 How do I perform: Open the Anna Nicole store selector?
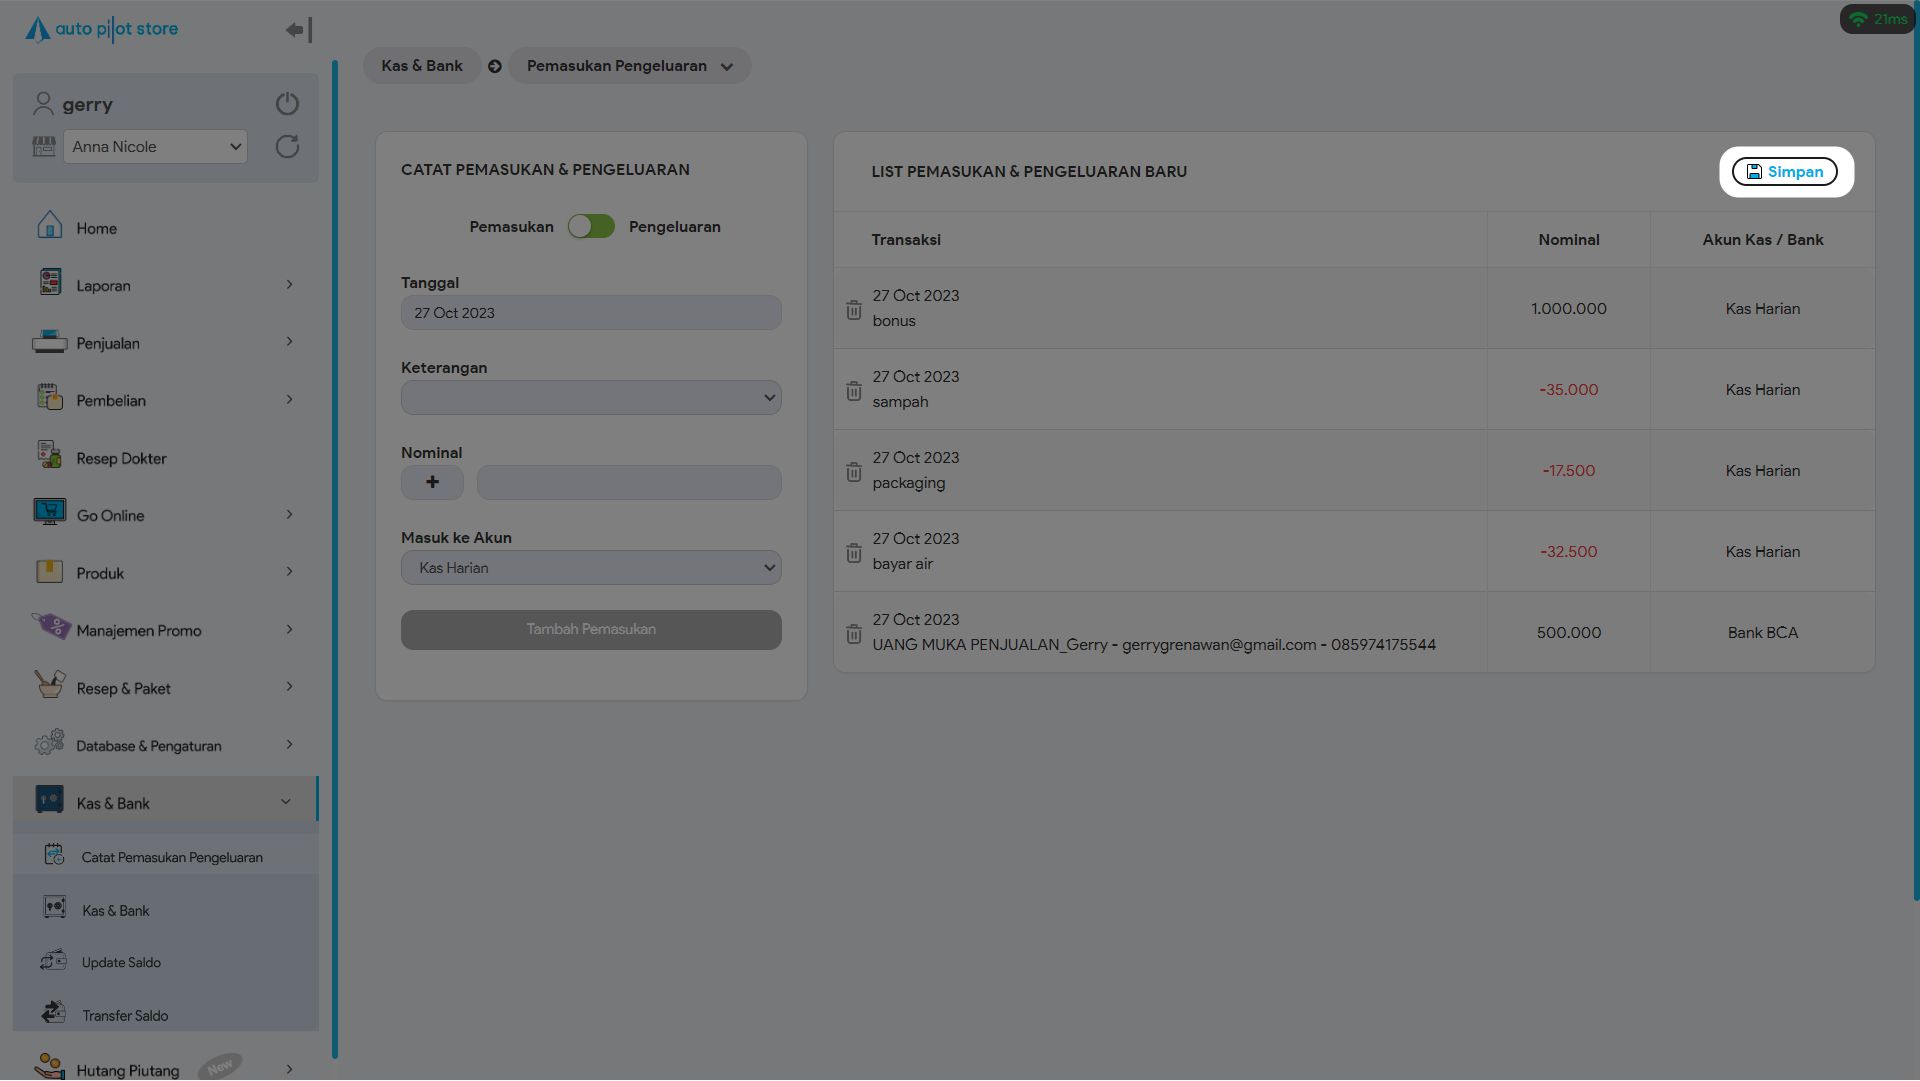[x=155, y=147]
